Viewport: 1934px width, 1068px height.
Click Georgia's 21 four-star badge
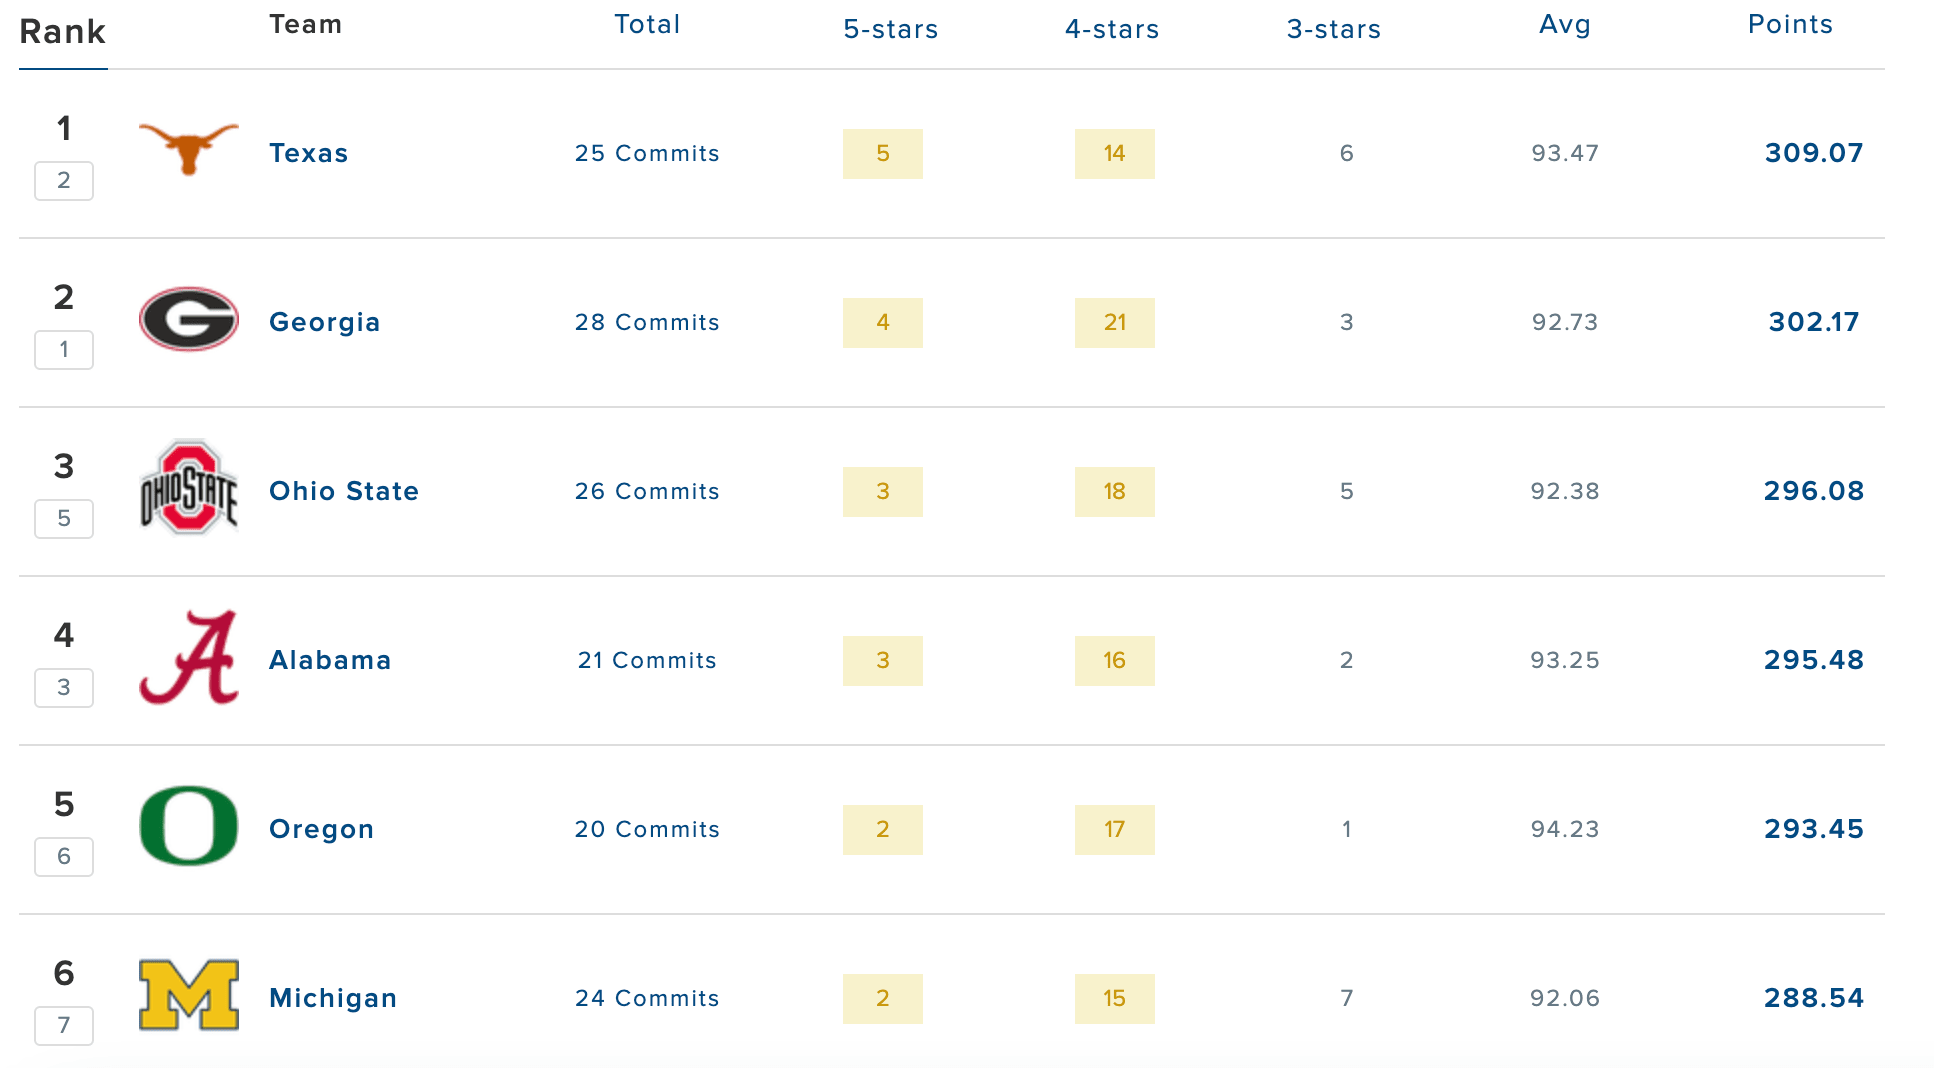click(x=1115, y=323)
